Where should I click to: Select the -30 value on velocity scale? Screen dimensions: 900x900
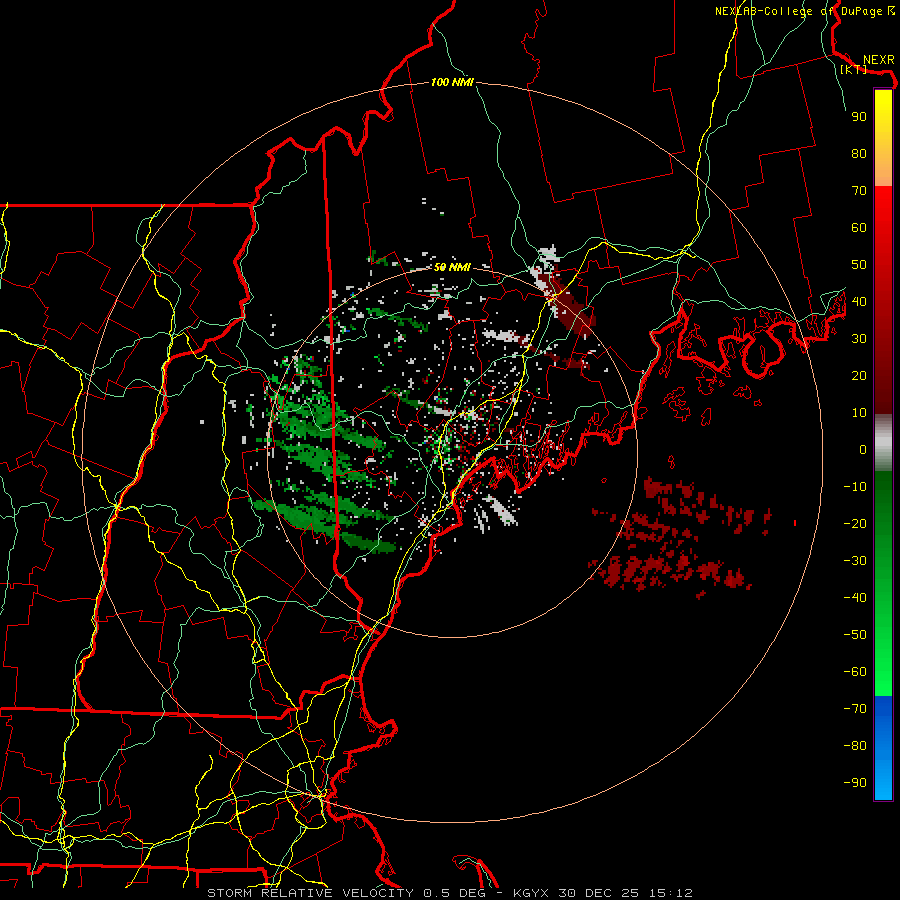(x=855, y=561)
